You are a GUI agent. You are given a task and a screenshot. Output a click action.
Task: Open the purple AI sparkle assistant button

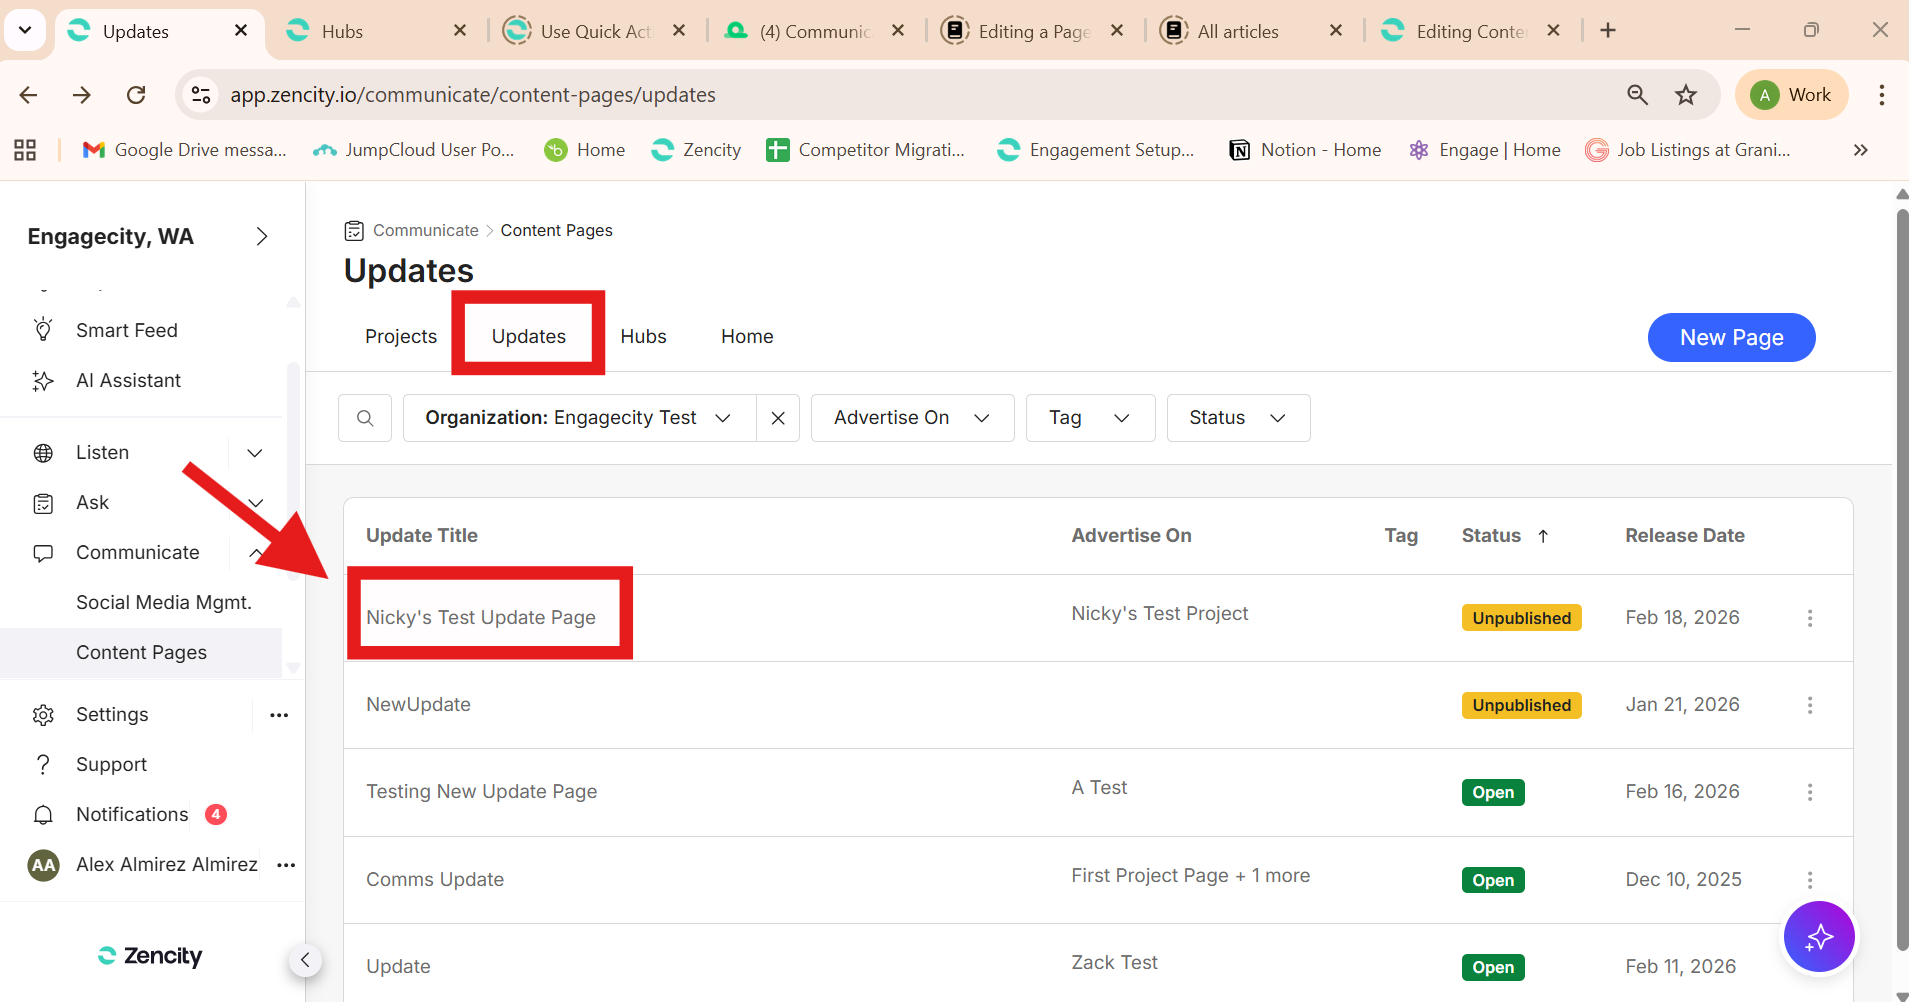click(x=1818, y=937)
